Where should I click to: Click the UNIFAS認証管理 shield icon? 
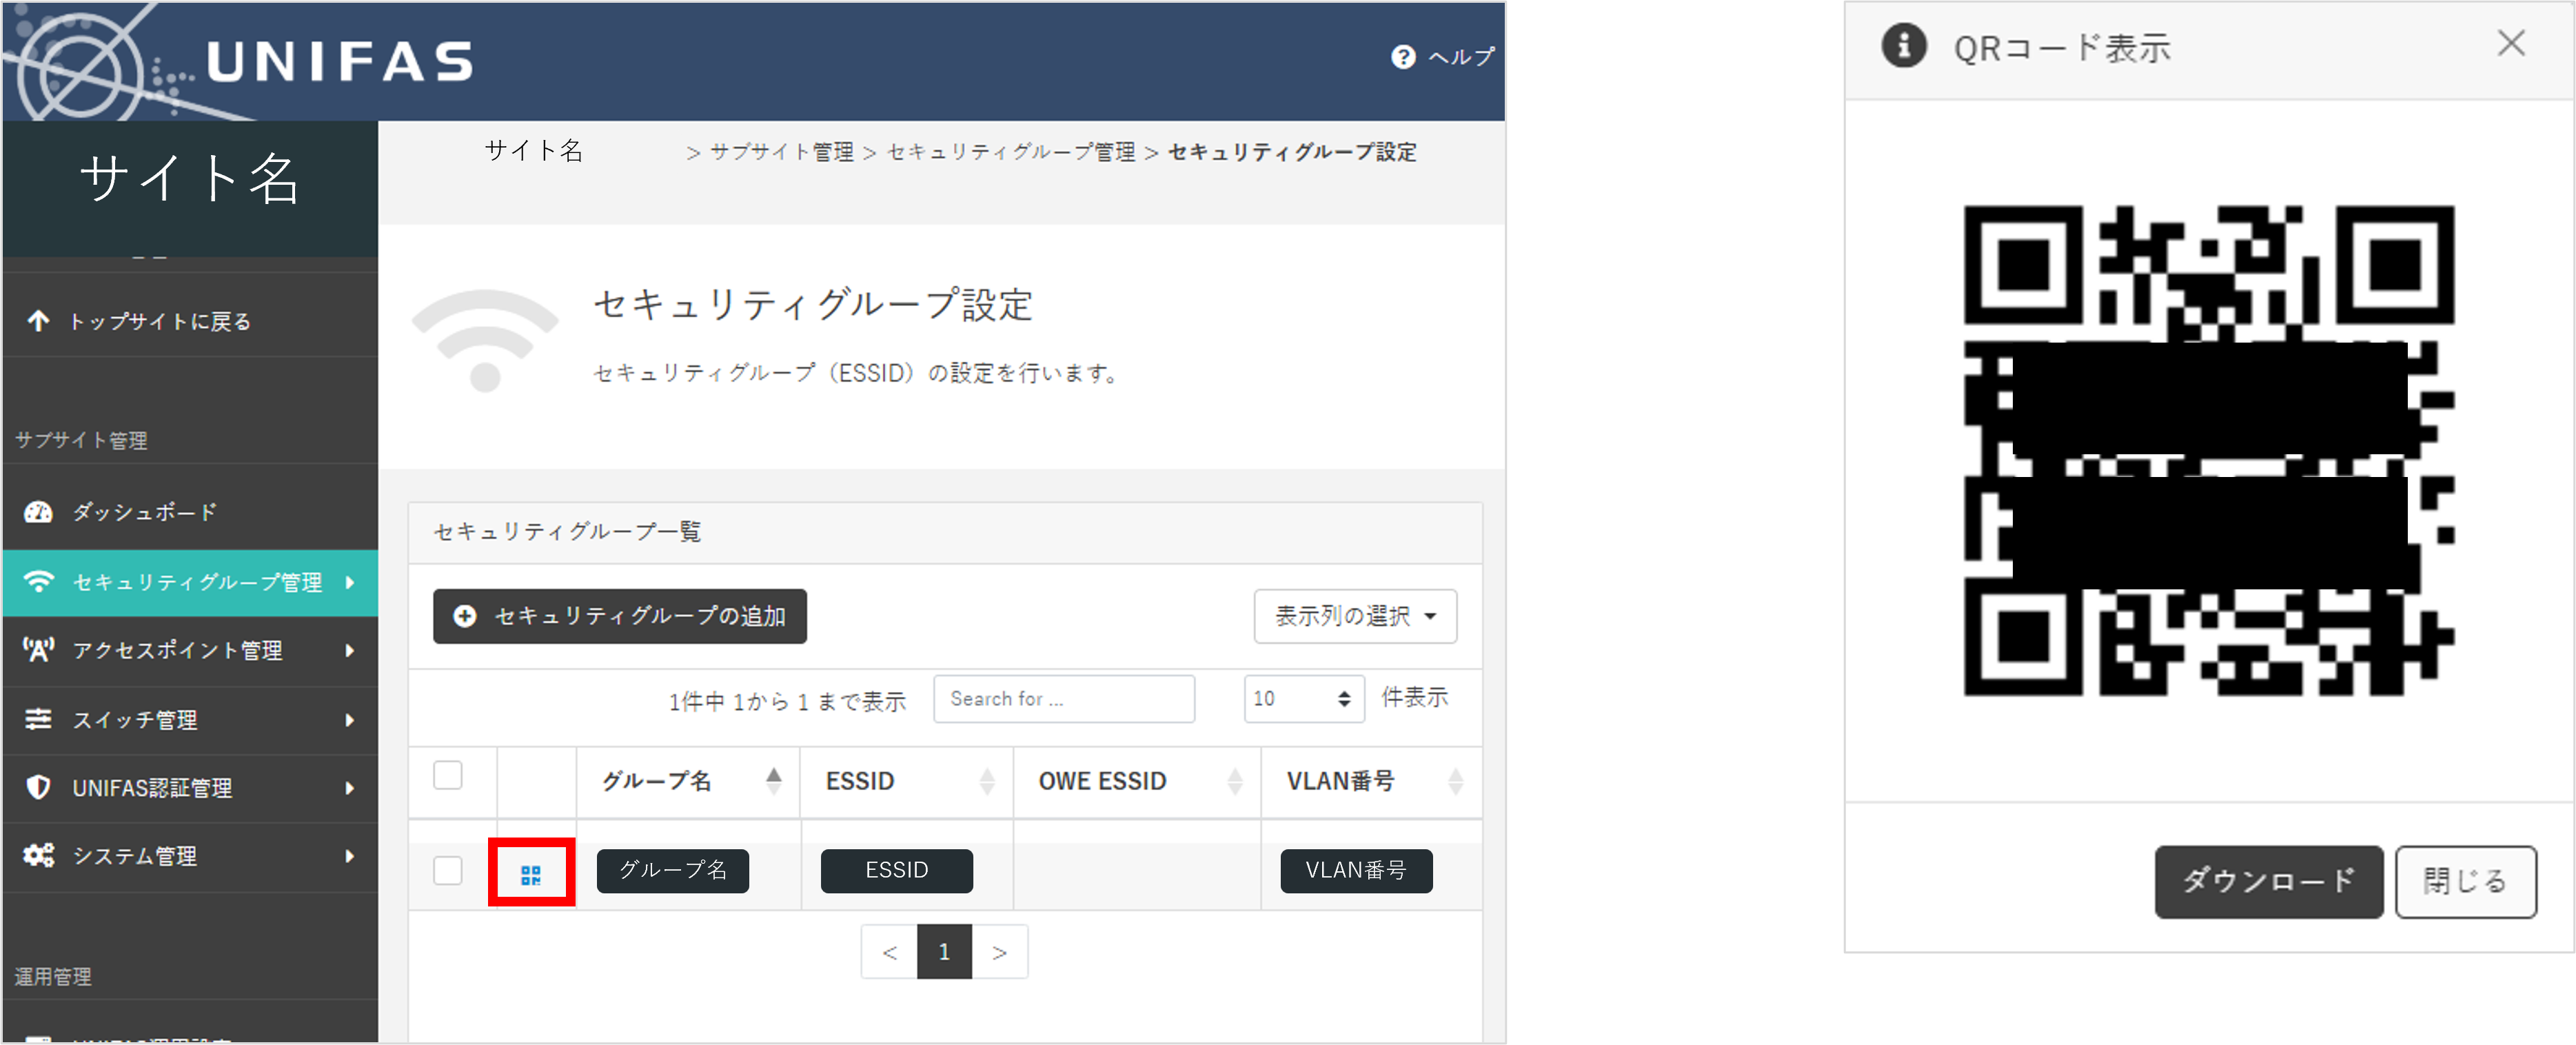point(38,787)
